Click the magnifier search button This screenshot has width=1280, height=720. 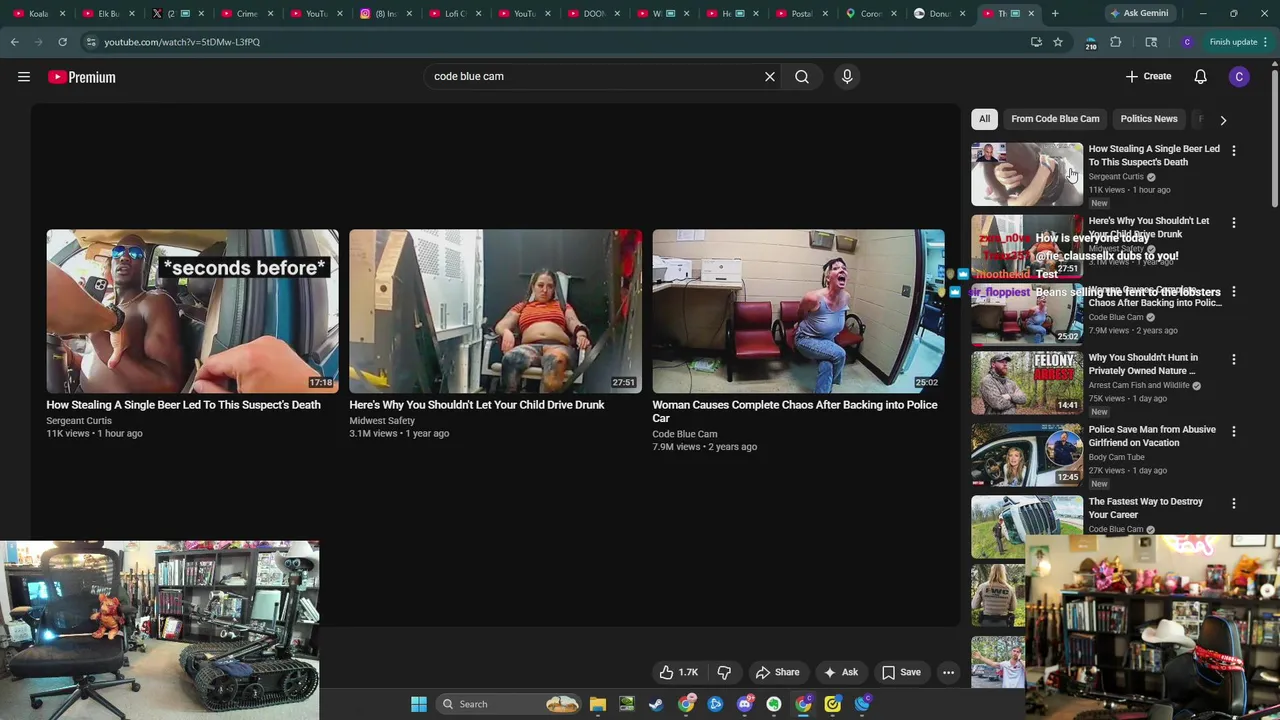pyautogui.click(x=802, y=76)
